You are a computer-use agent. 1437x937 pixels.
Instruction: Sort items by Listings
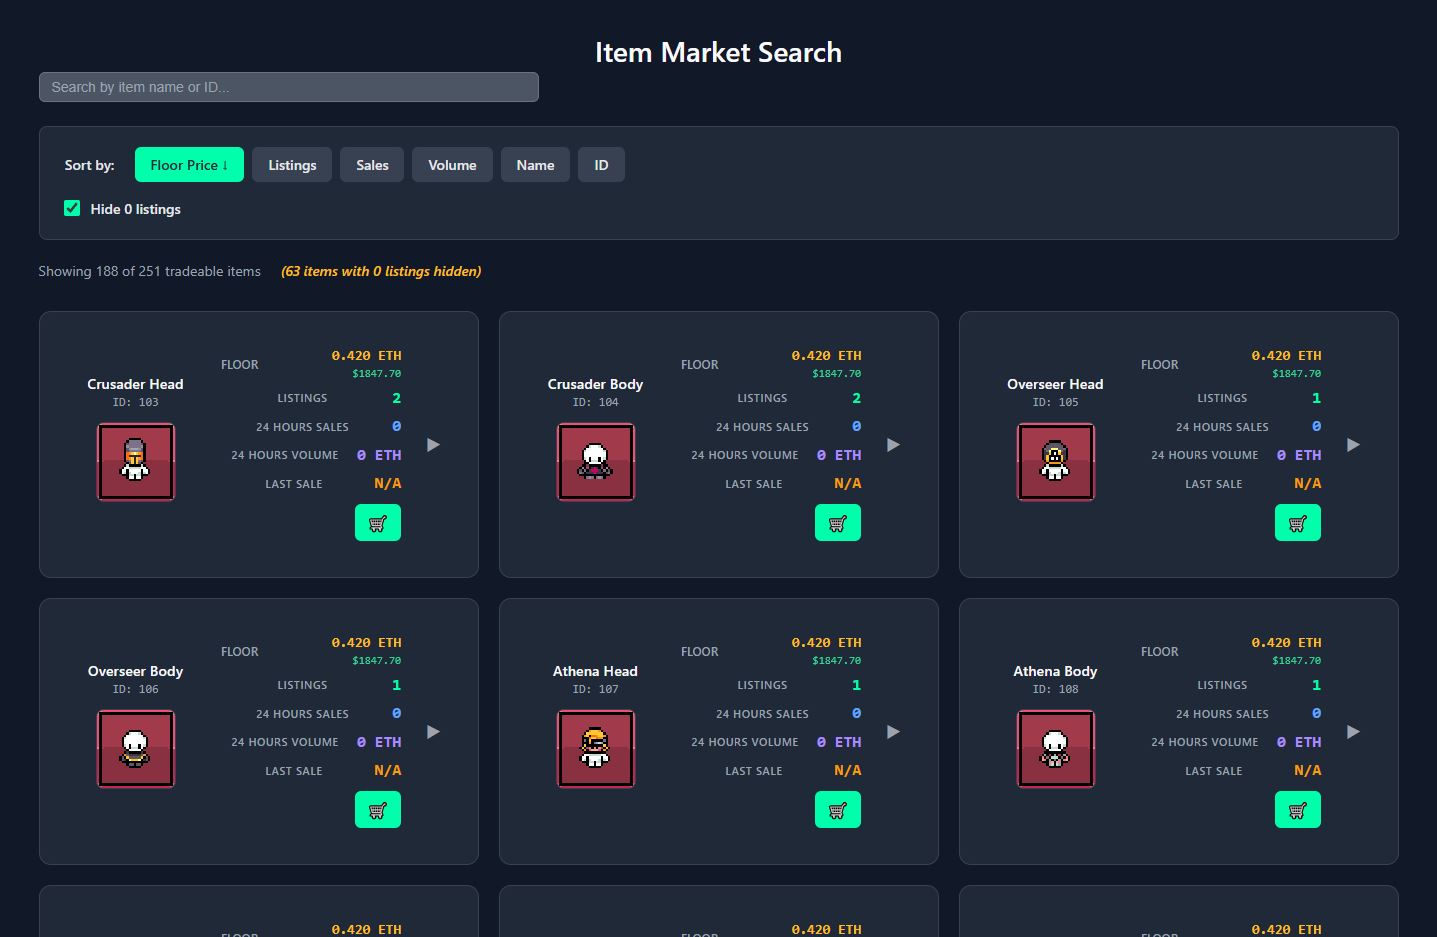pyautogui.click(x=292, y=165)
